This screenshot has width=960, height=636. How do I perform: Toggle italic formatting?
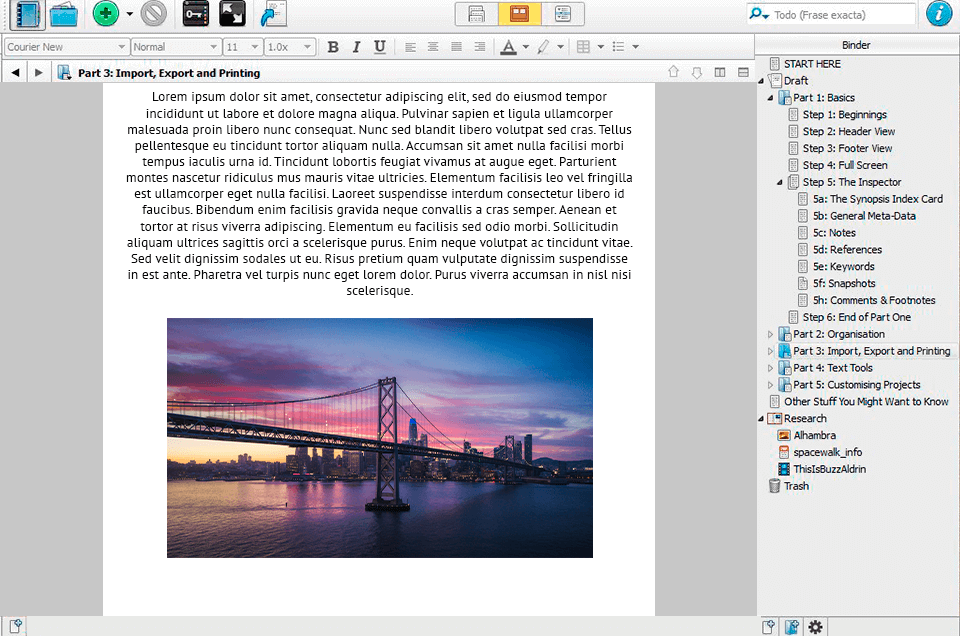(x=356, y=46)
